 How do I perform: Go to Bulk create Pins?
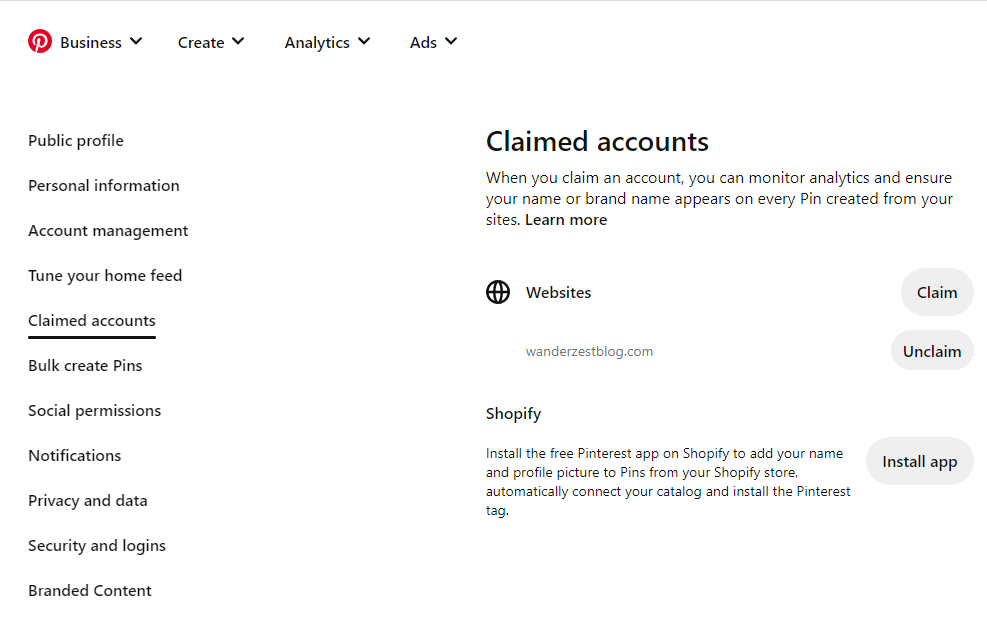(x=86, y=366)
